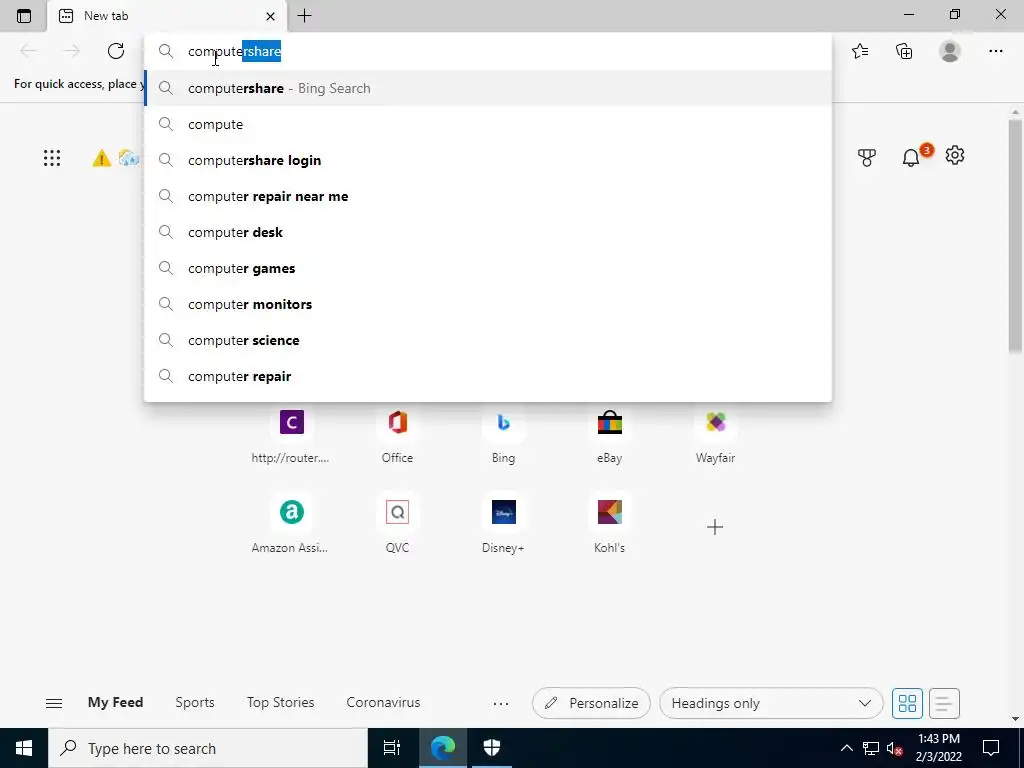Open the app launcher grid icon
Viewport: 1024px width, 768px height.
pos(52,158)
